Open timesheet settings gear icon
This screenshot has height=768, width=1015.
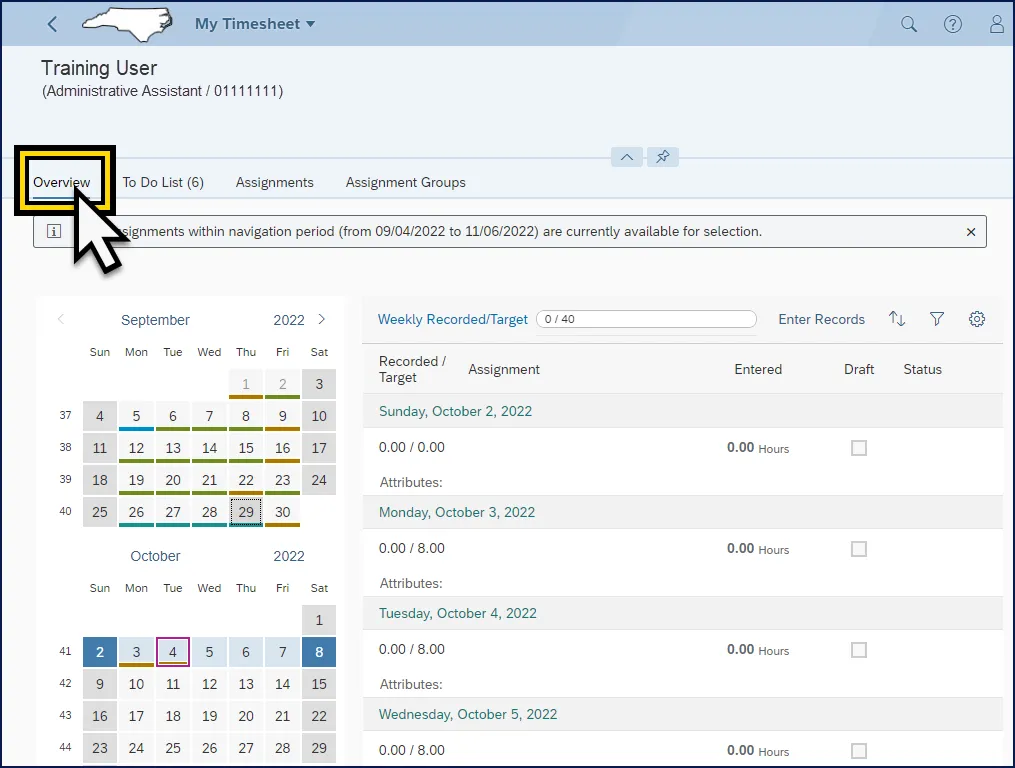pos(977,319)
